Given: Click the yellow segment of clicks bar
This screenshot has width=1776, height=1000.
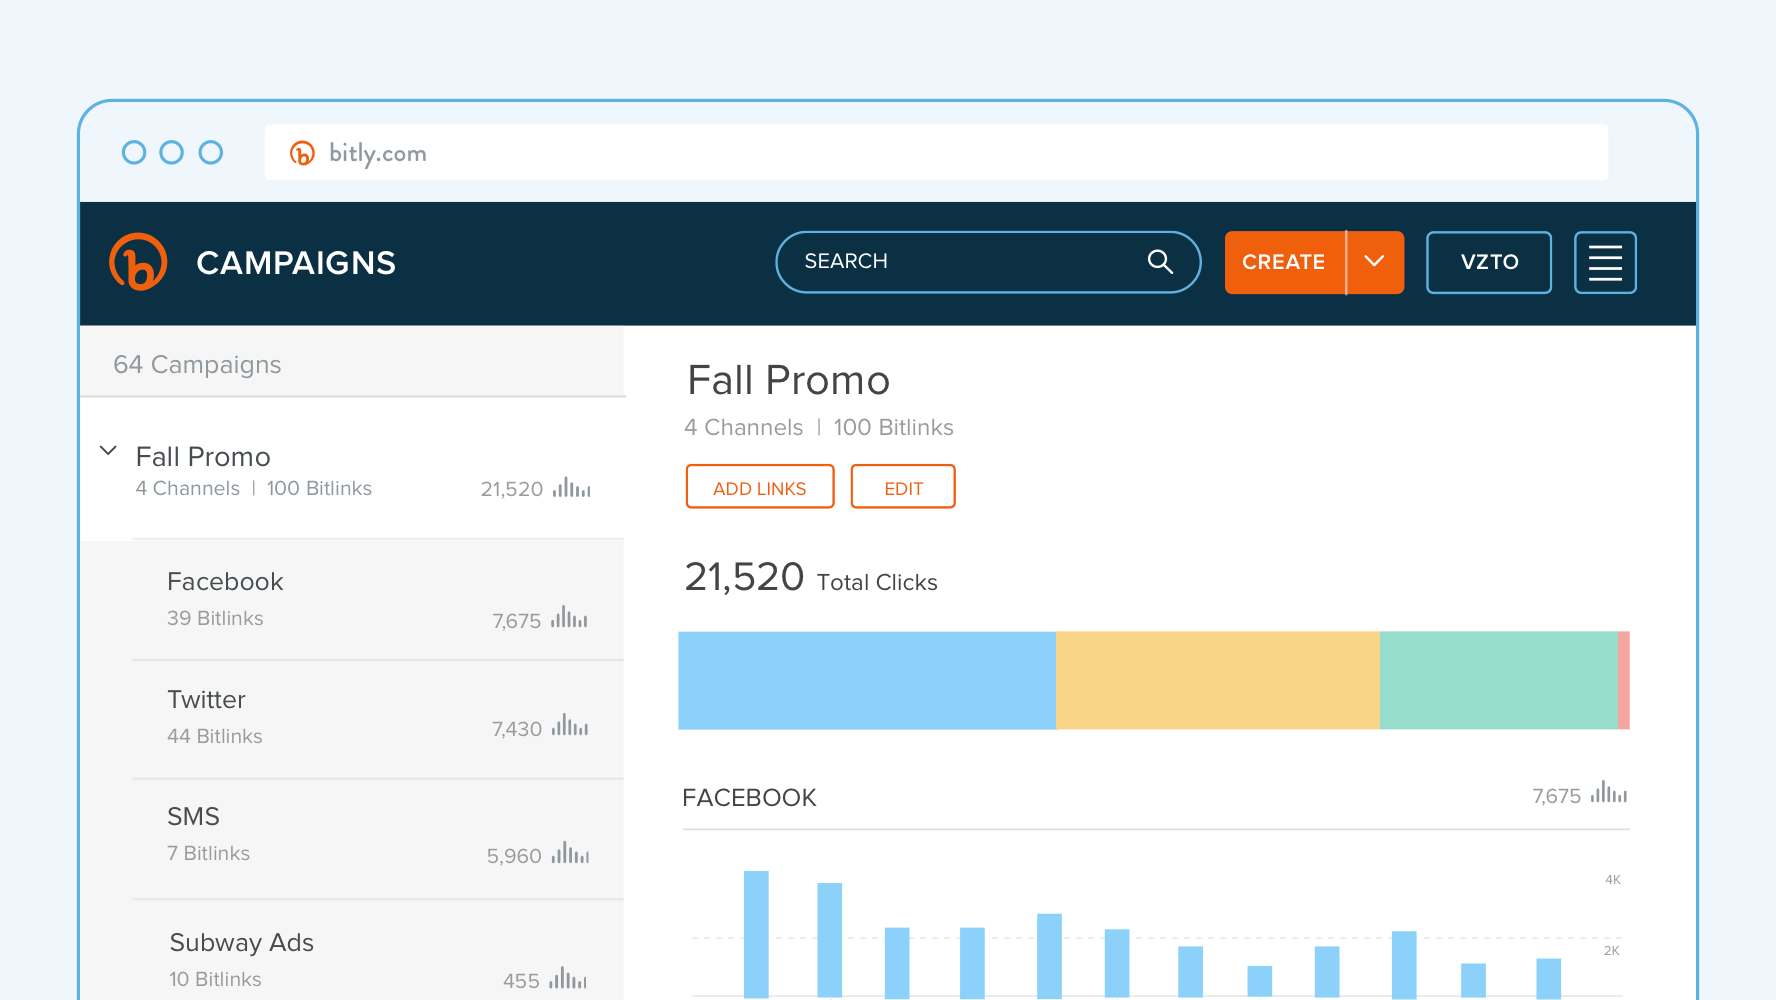Looking at the screenshot, I should 1217,680.
